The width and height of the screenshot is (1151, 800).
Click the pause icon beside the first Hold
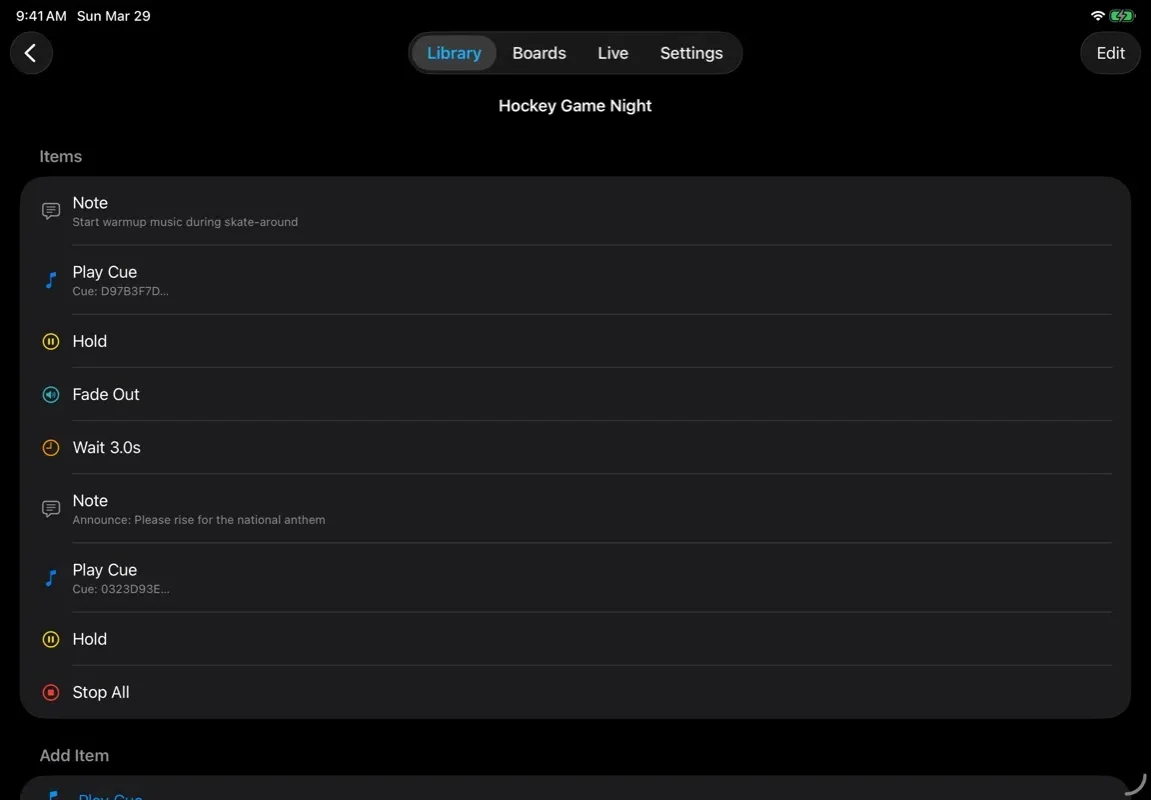[50, 341]
